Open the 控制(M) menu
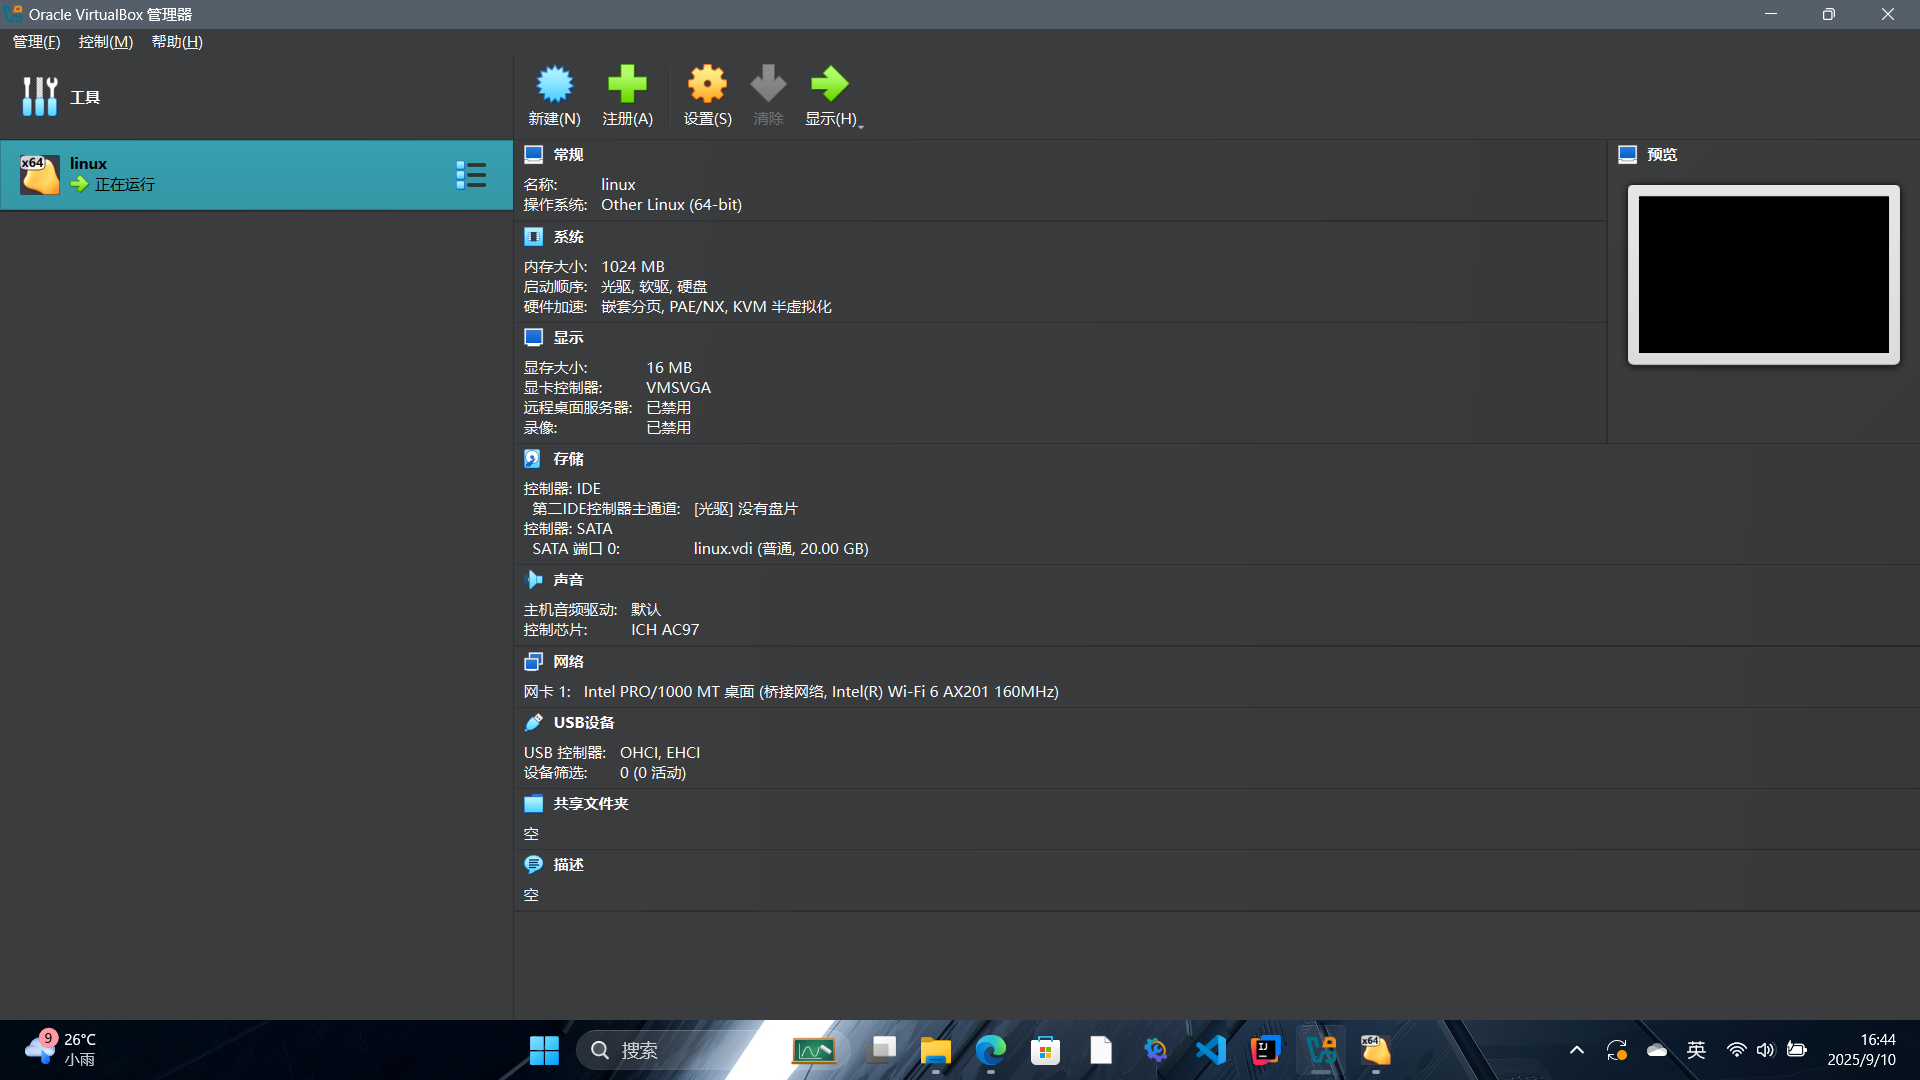Screen dimensions: 1920x1080 (x=106, y=42)
